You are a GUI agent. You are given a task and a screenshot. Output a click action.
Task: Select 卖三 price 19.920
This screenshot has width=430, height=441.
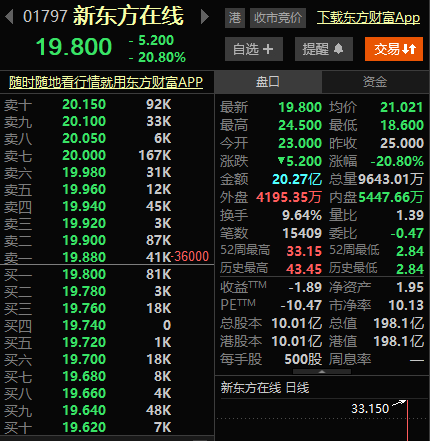(x=84, y=223)
